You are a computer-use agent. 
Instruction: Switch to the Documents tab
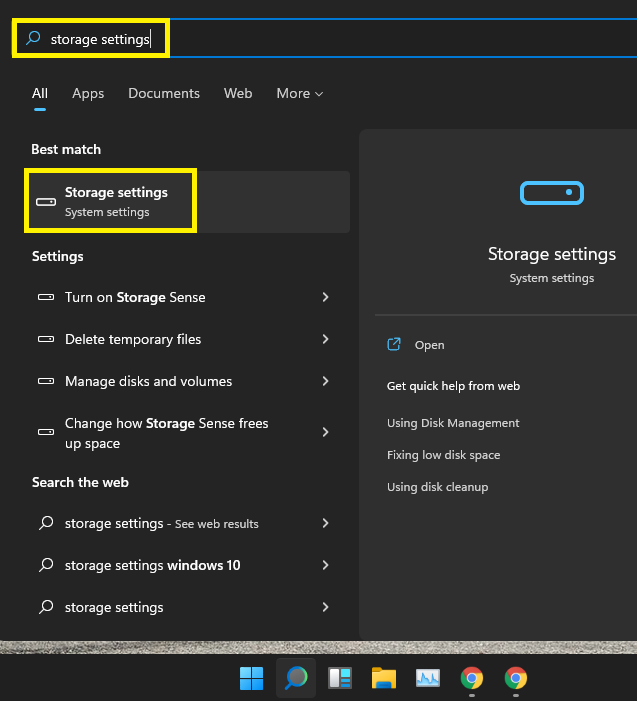(x=164, y=93)
